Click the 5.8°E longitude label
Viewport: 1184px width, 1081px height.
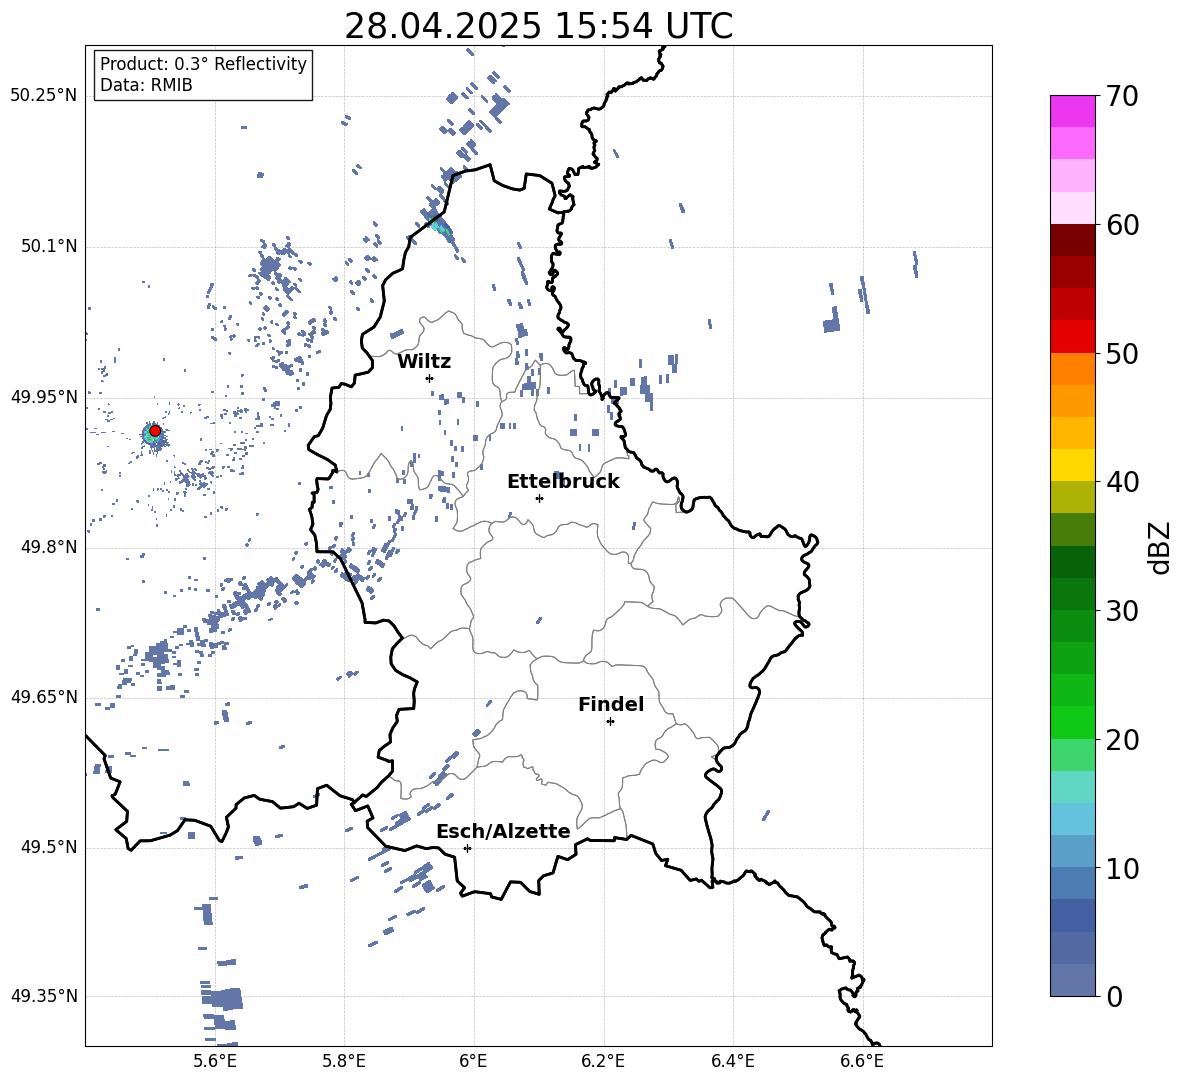[x=344, y=1062]
